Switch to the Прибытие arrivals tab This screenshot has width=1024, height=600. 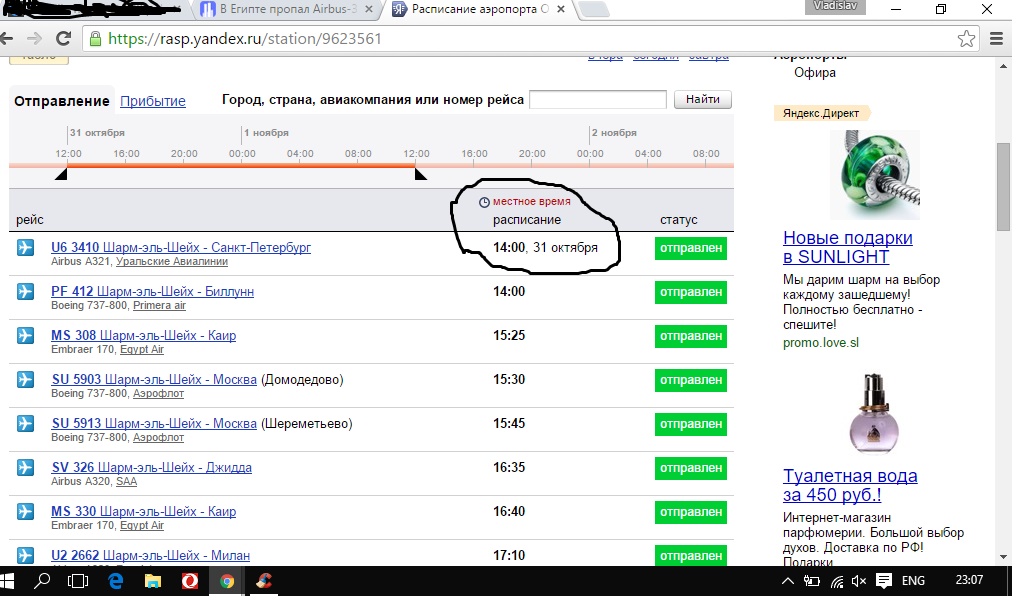153,101
